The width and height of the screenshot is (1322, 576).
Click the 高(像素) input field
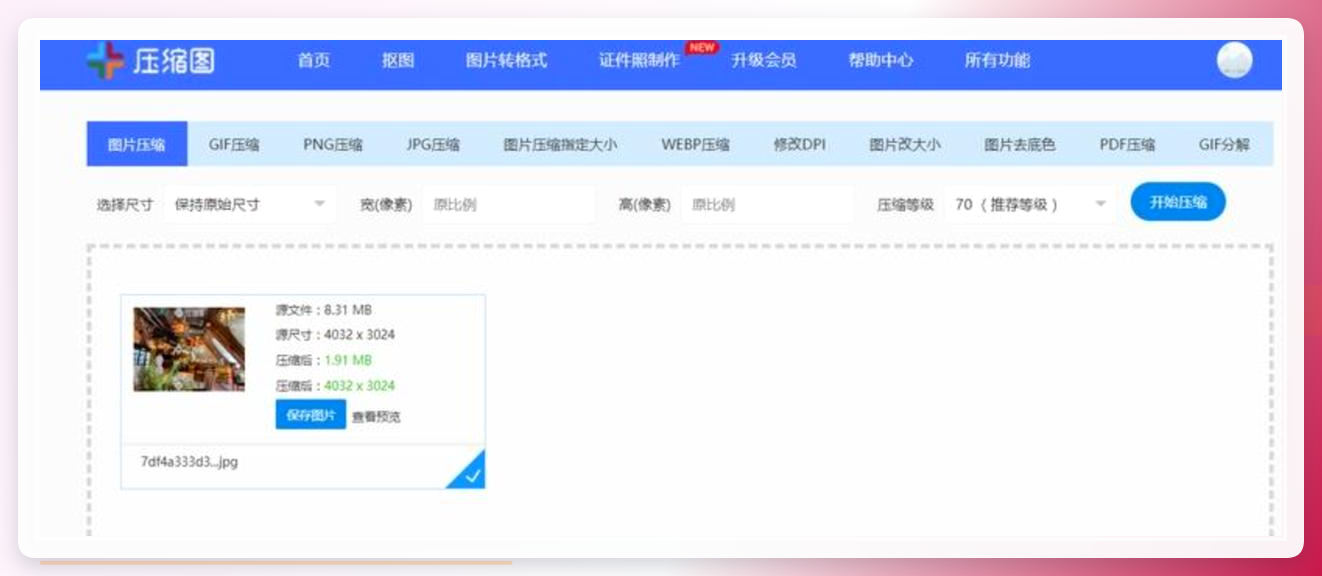click(x=767, y=204)
